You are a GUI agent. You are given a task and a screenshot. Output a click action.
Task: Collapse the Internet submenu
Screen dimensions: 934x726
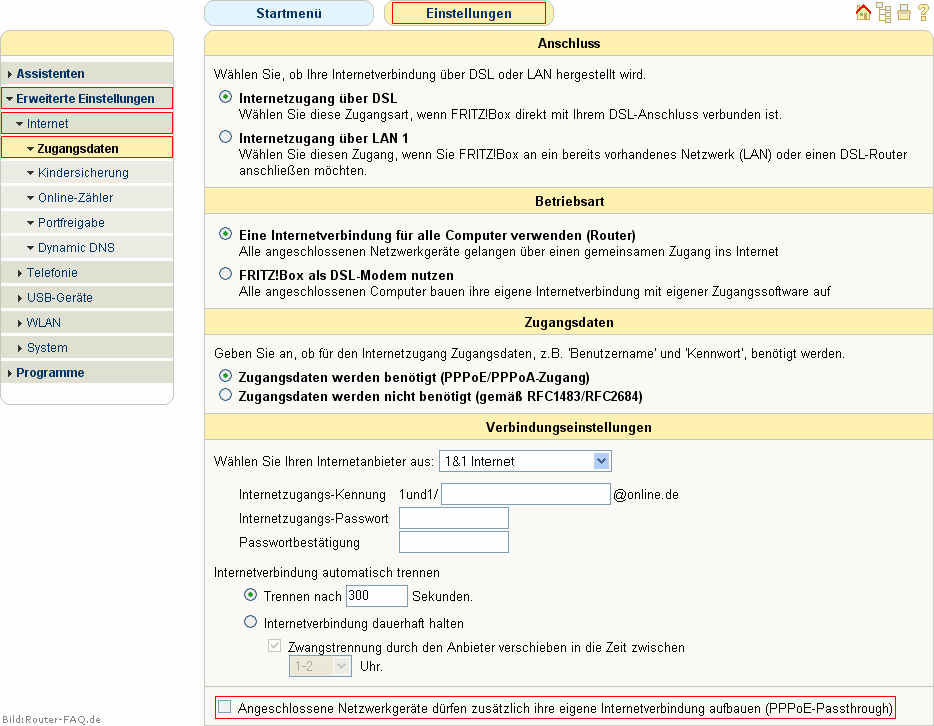click(x=87, y=124)
